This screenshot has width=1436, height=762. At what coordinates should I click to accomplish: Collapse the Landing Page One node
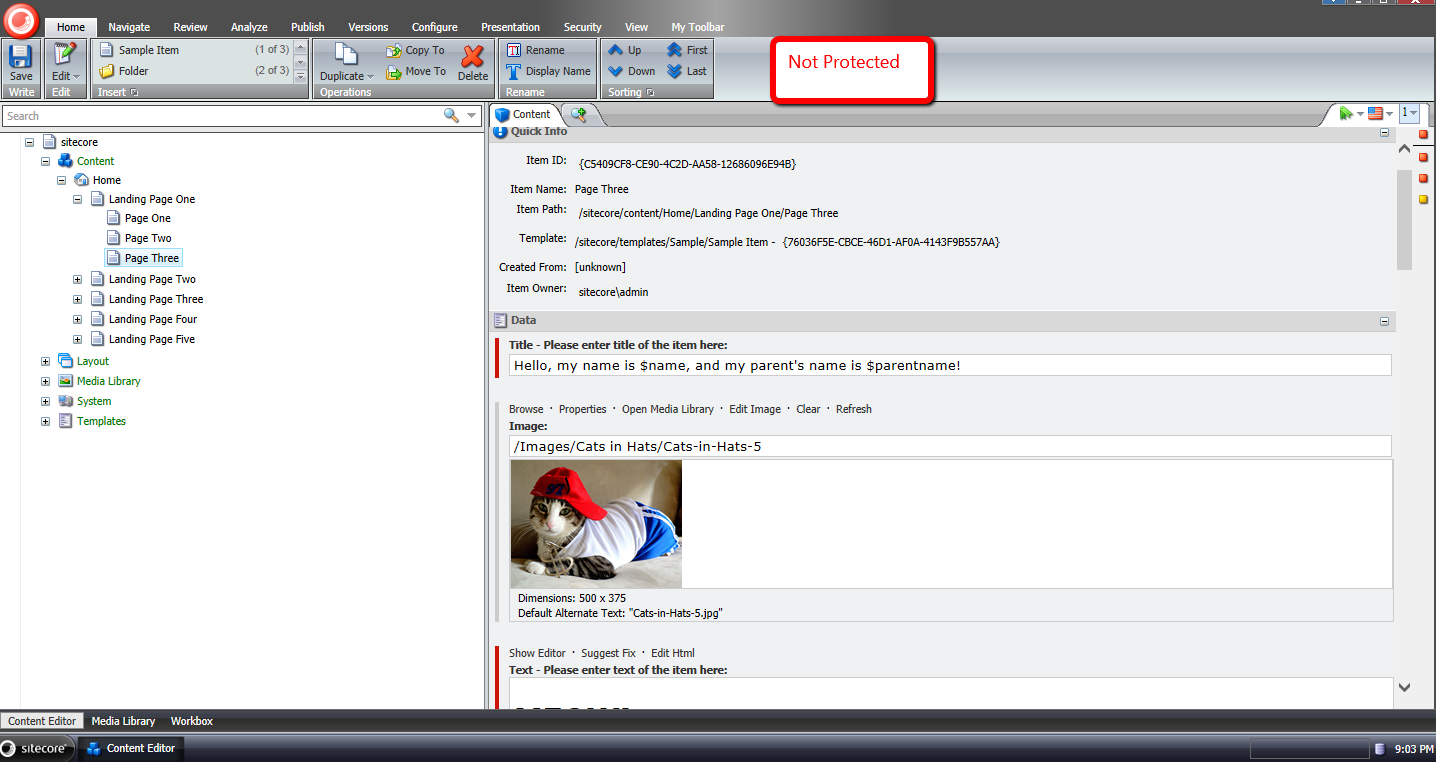pyautogui.click(x=78, y=199)
